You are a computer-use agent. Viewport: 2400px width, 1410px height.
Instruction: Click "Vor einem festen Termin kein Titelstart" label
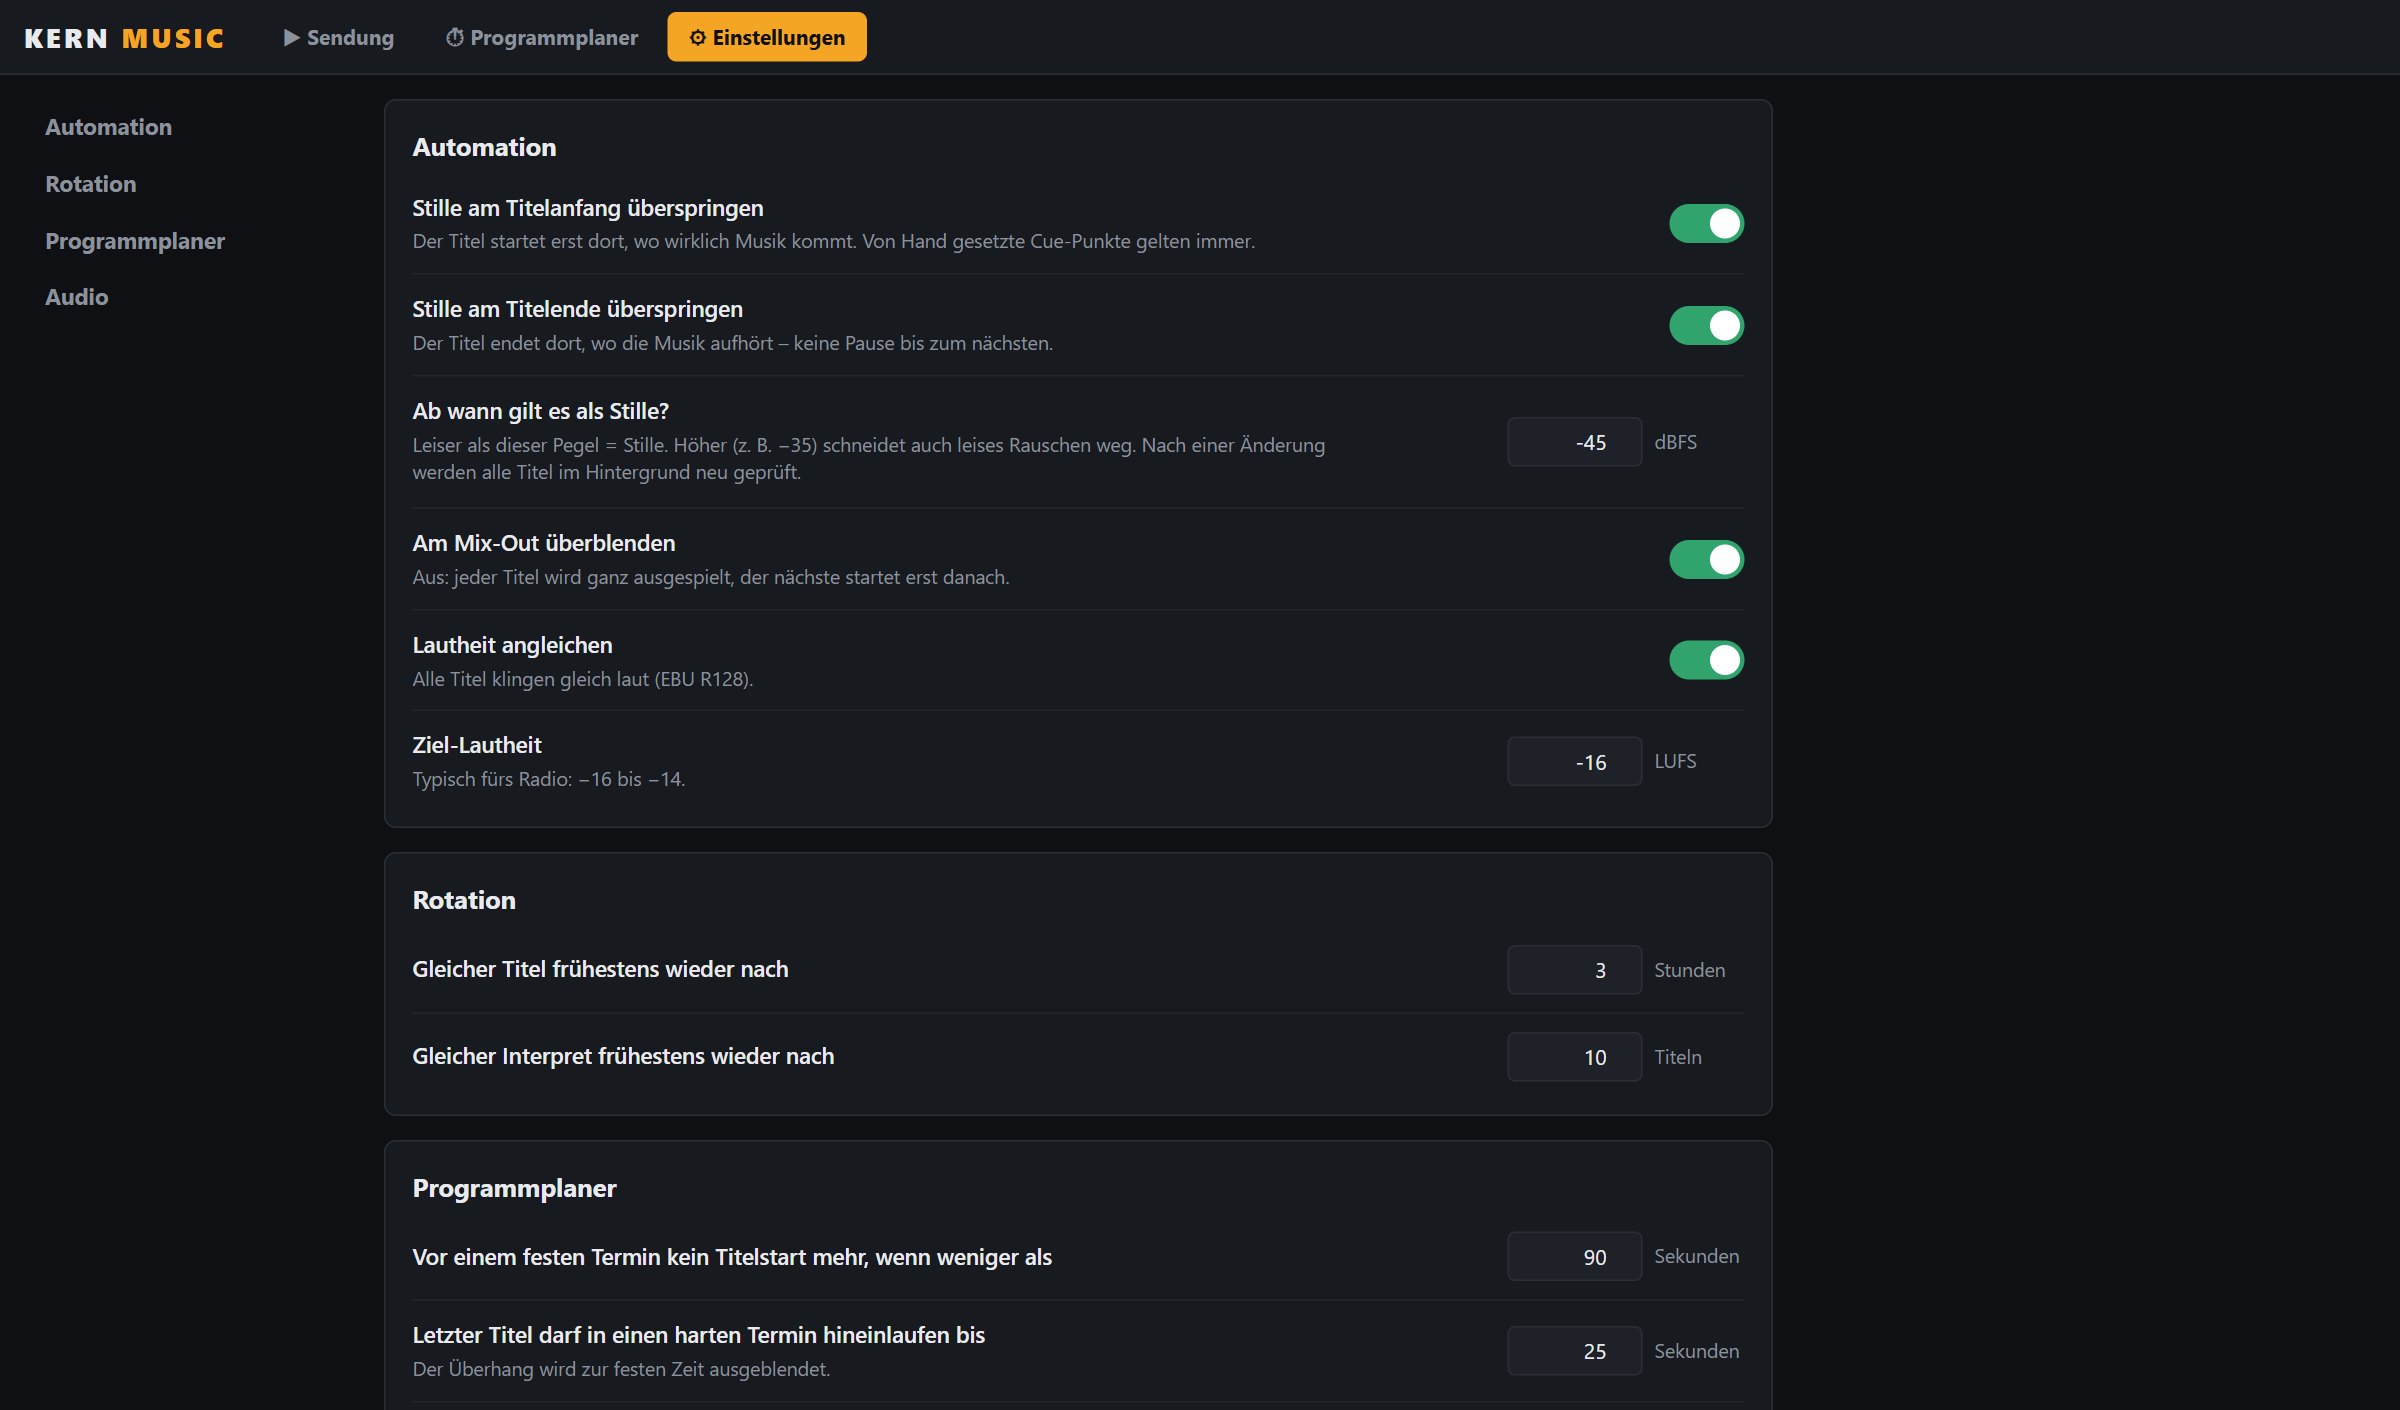732,1257
